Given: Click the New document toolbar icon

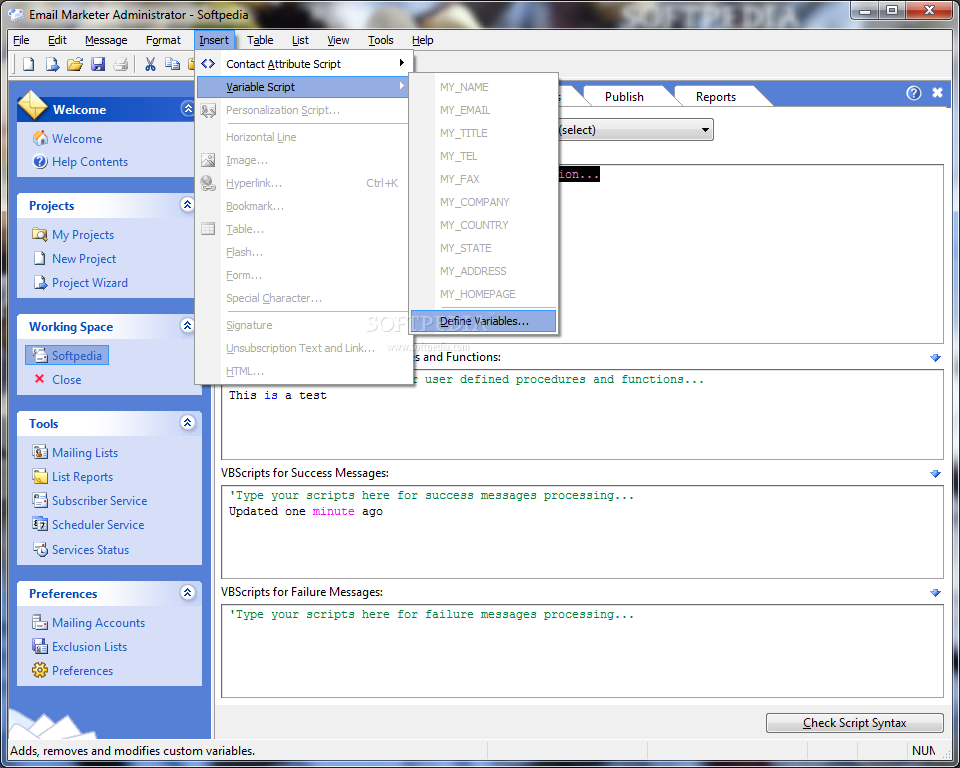Looking at the screenshot, I should coord(28,64).
